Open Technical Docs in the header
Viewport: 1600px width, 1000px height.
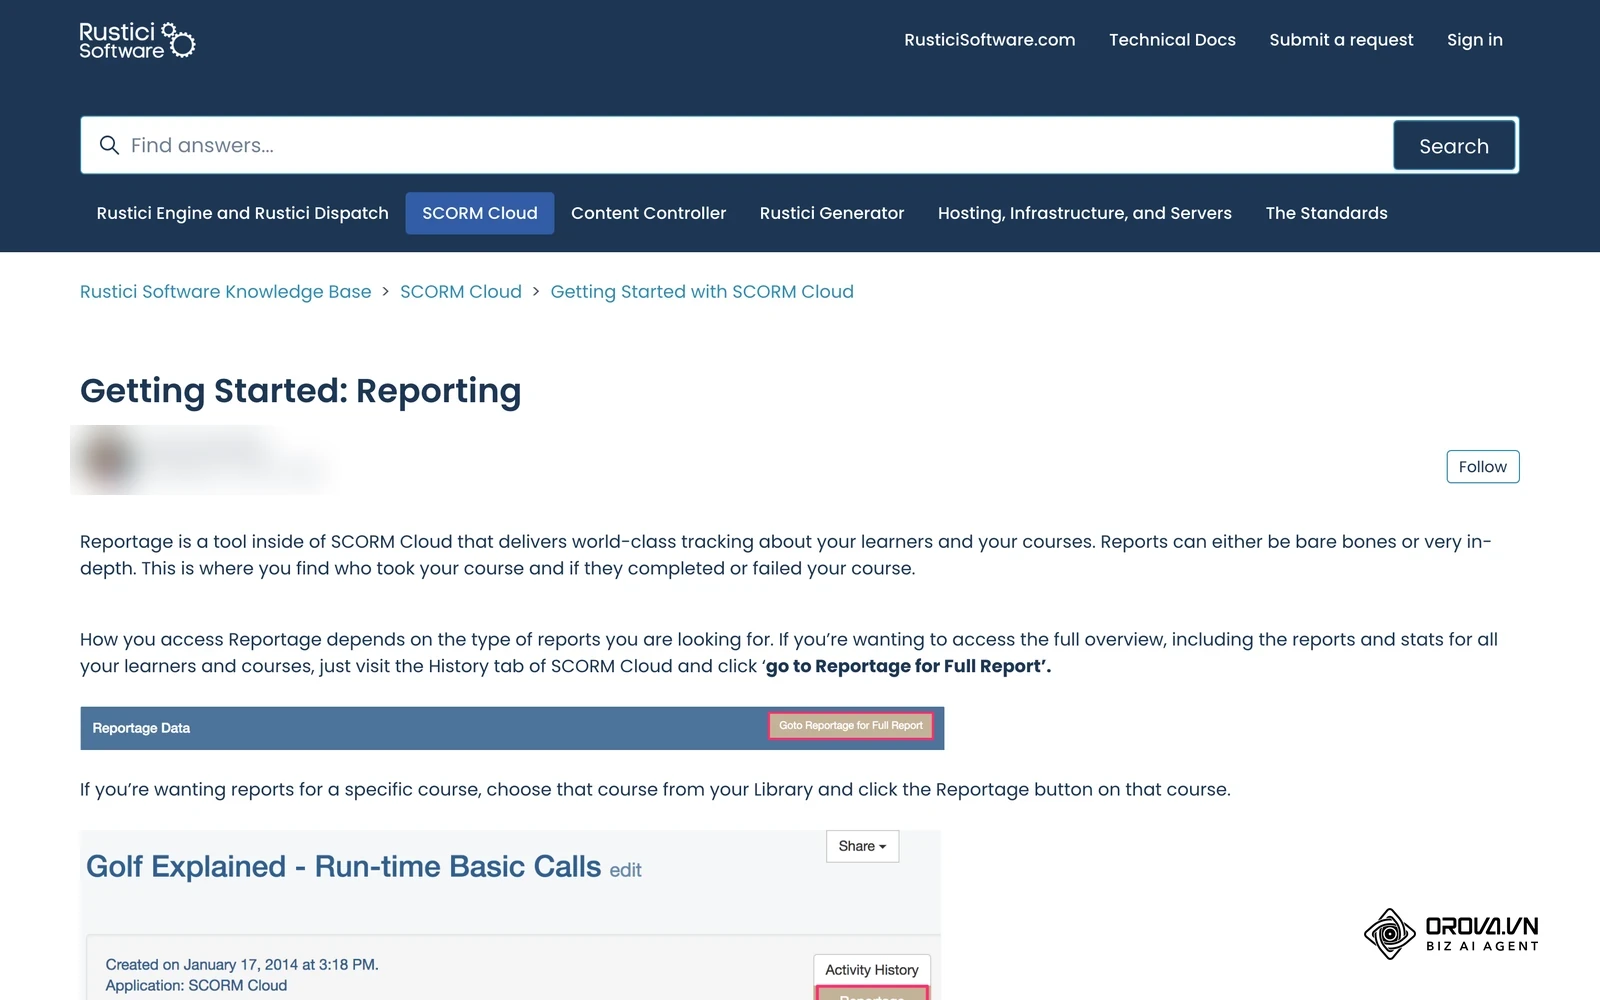pos(1172,40)
